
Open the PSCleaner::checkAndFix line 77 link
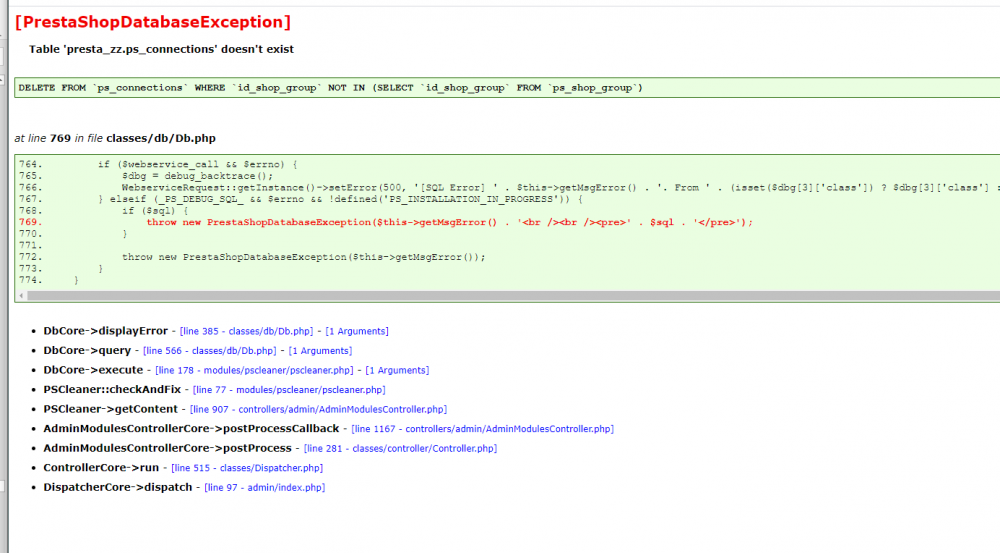pos(289,390)
